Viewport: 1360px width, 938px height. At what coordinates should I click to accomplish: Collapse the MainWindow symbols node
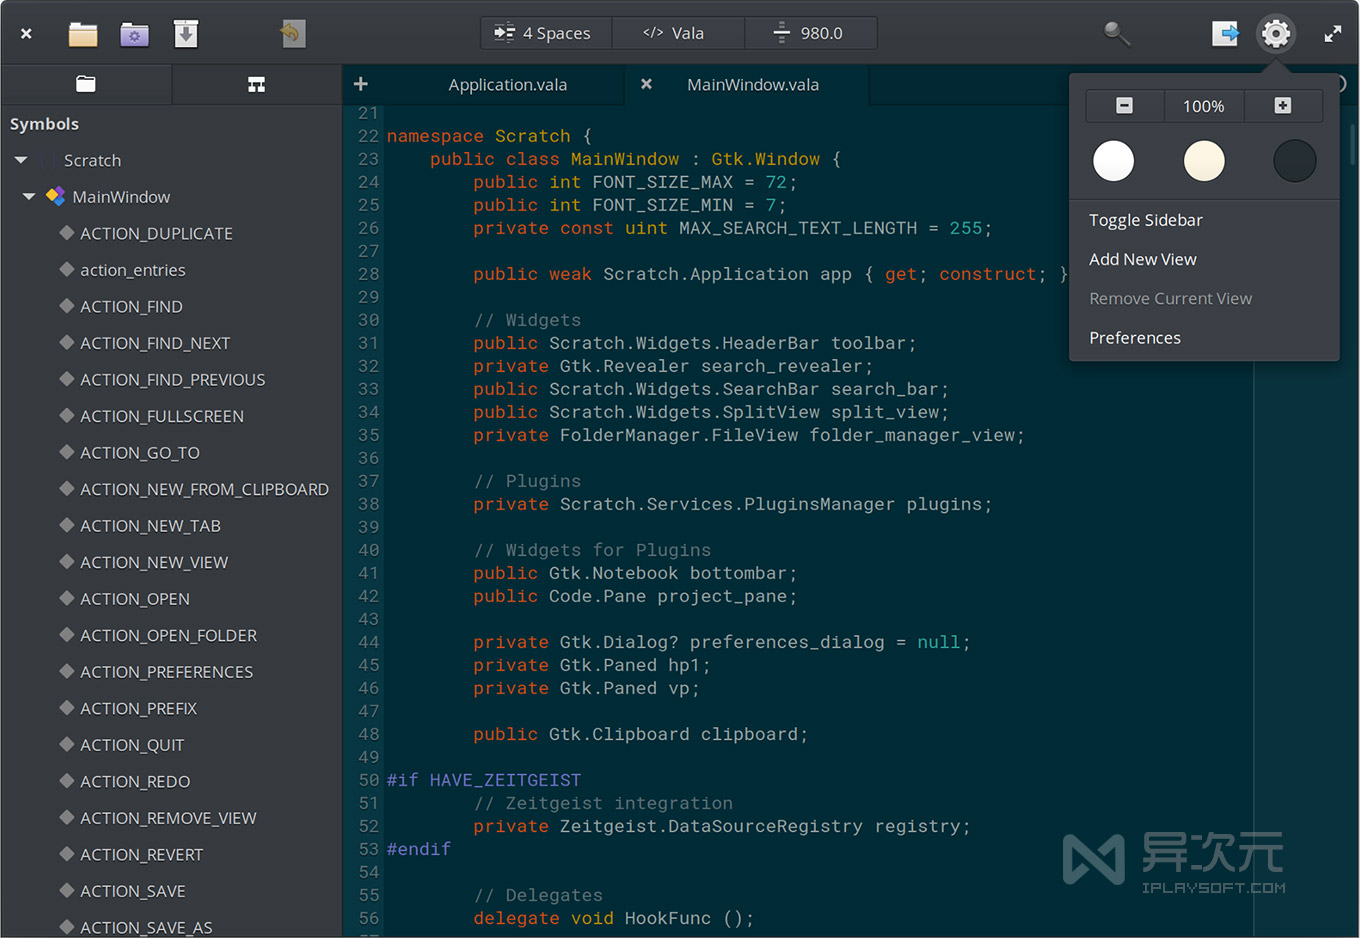click(x=28, y=196)
